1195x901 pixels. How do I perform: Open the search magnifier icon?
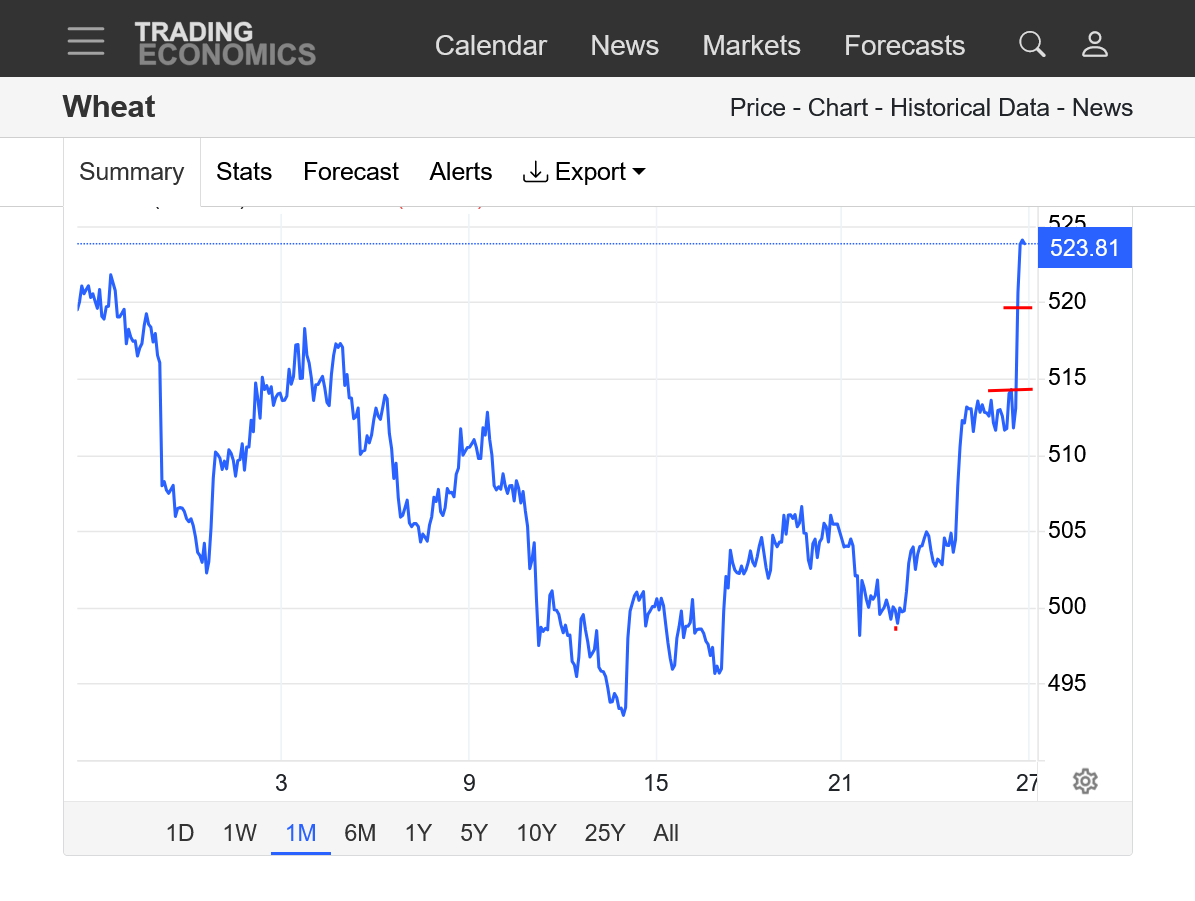coord(1032,44)
